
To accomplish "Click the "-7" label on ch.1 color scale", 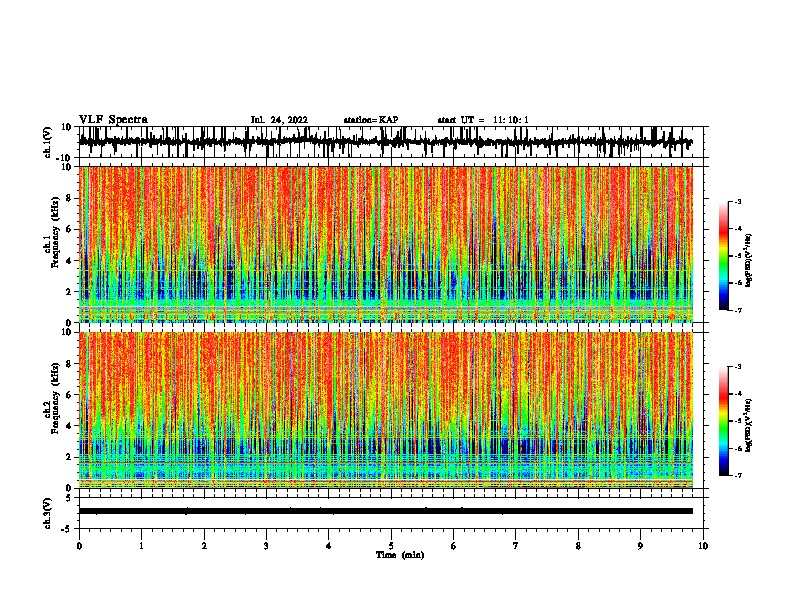I will [738, 310].
